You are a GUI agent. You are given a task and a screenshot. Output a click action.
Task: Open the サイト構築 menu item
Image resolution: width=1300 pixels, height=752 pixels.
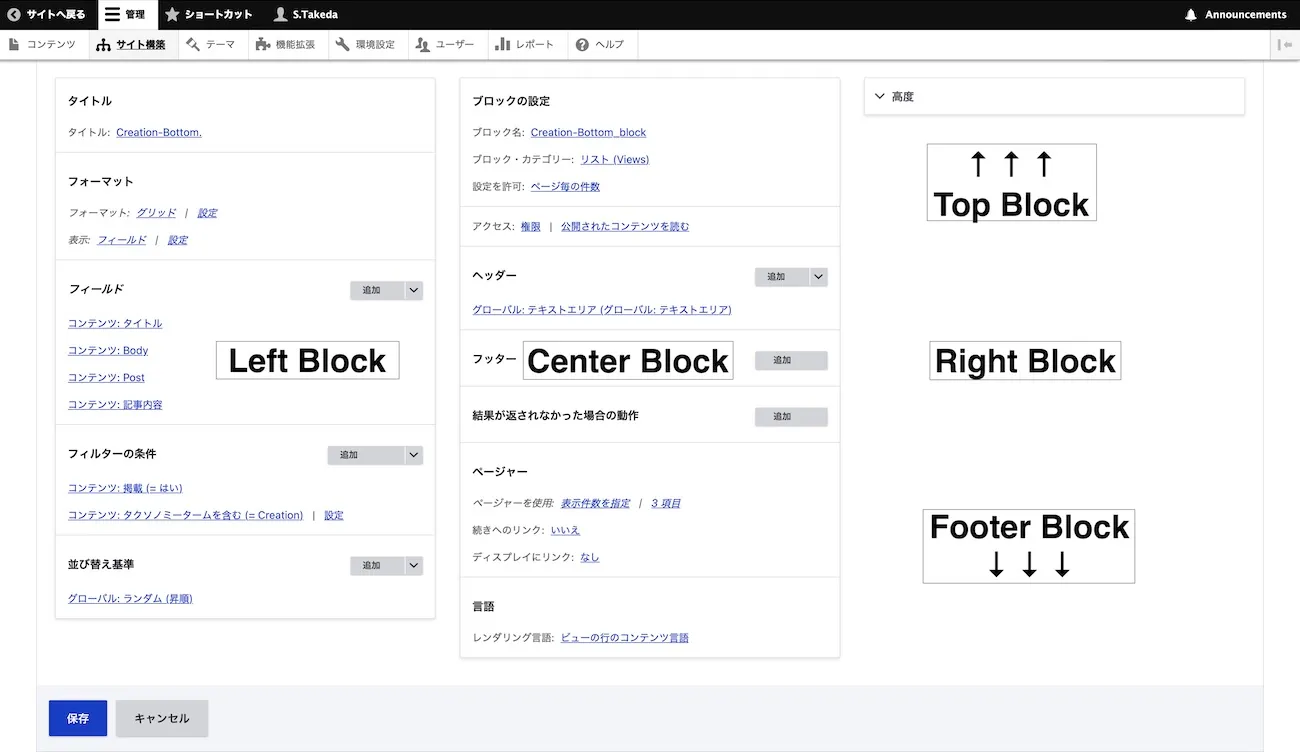coord(134,45)
